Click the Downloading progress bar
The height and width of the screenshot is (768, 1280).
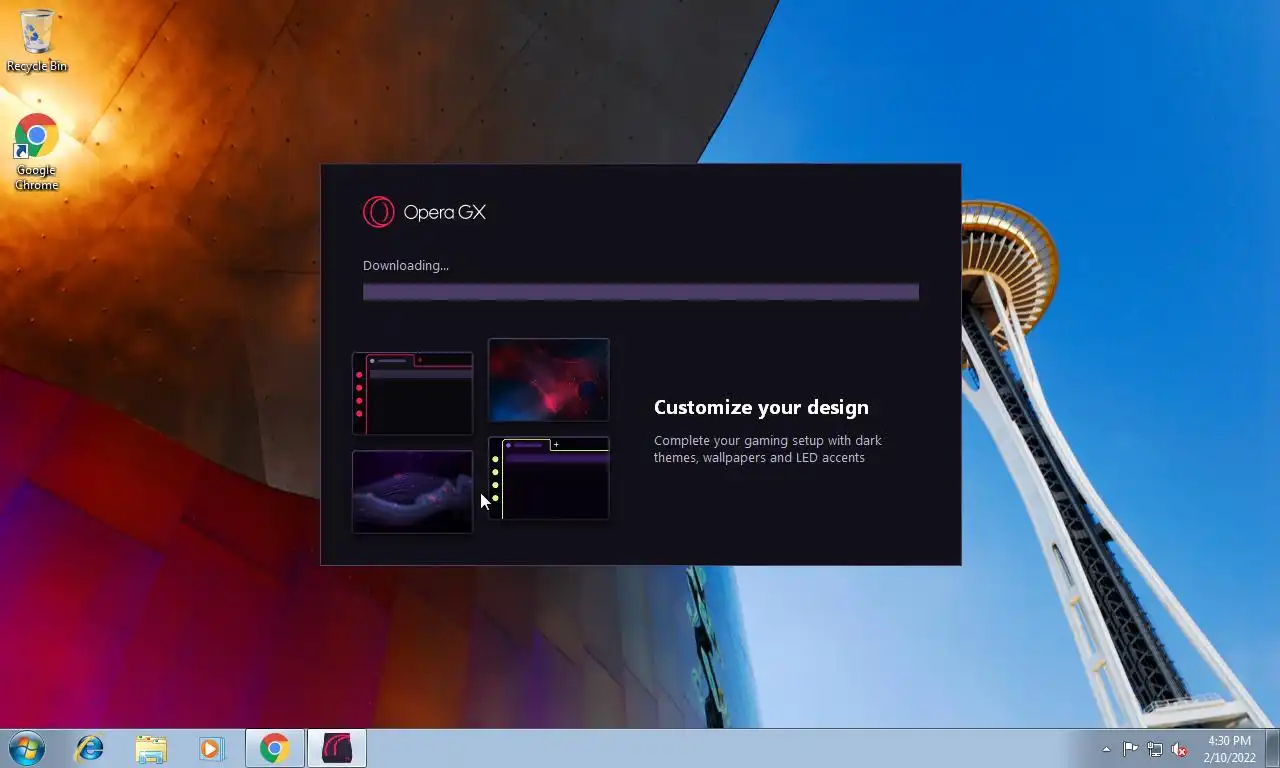pos(640,292)
